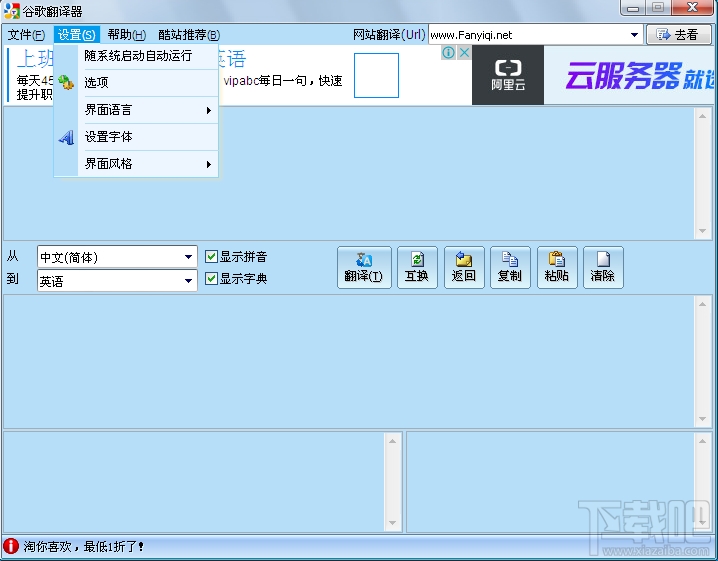This screenshot has width=718, height=561.
Task: Click the up arrow of the source text scrollbar
Action: (x=702, y=116)
